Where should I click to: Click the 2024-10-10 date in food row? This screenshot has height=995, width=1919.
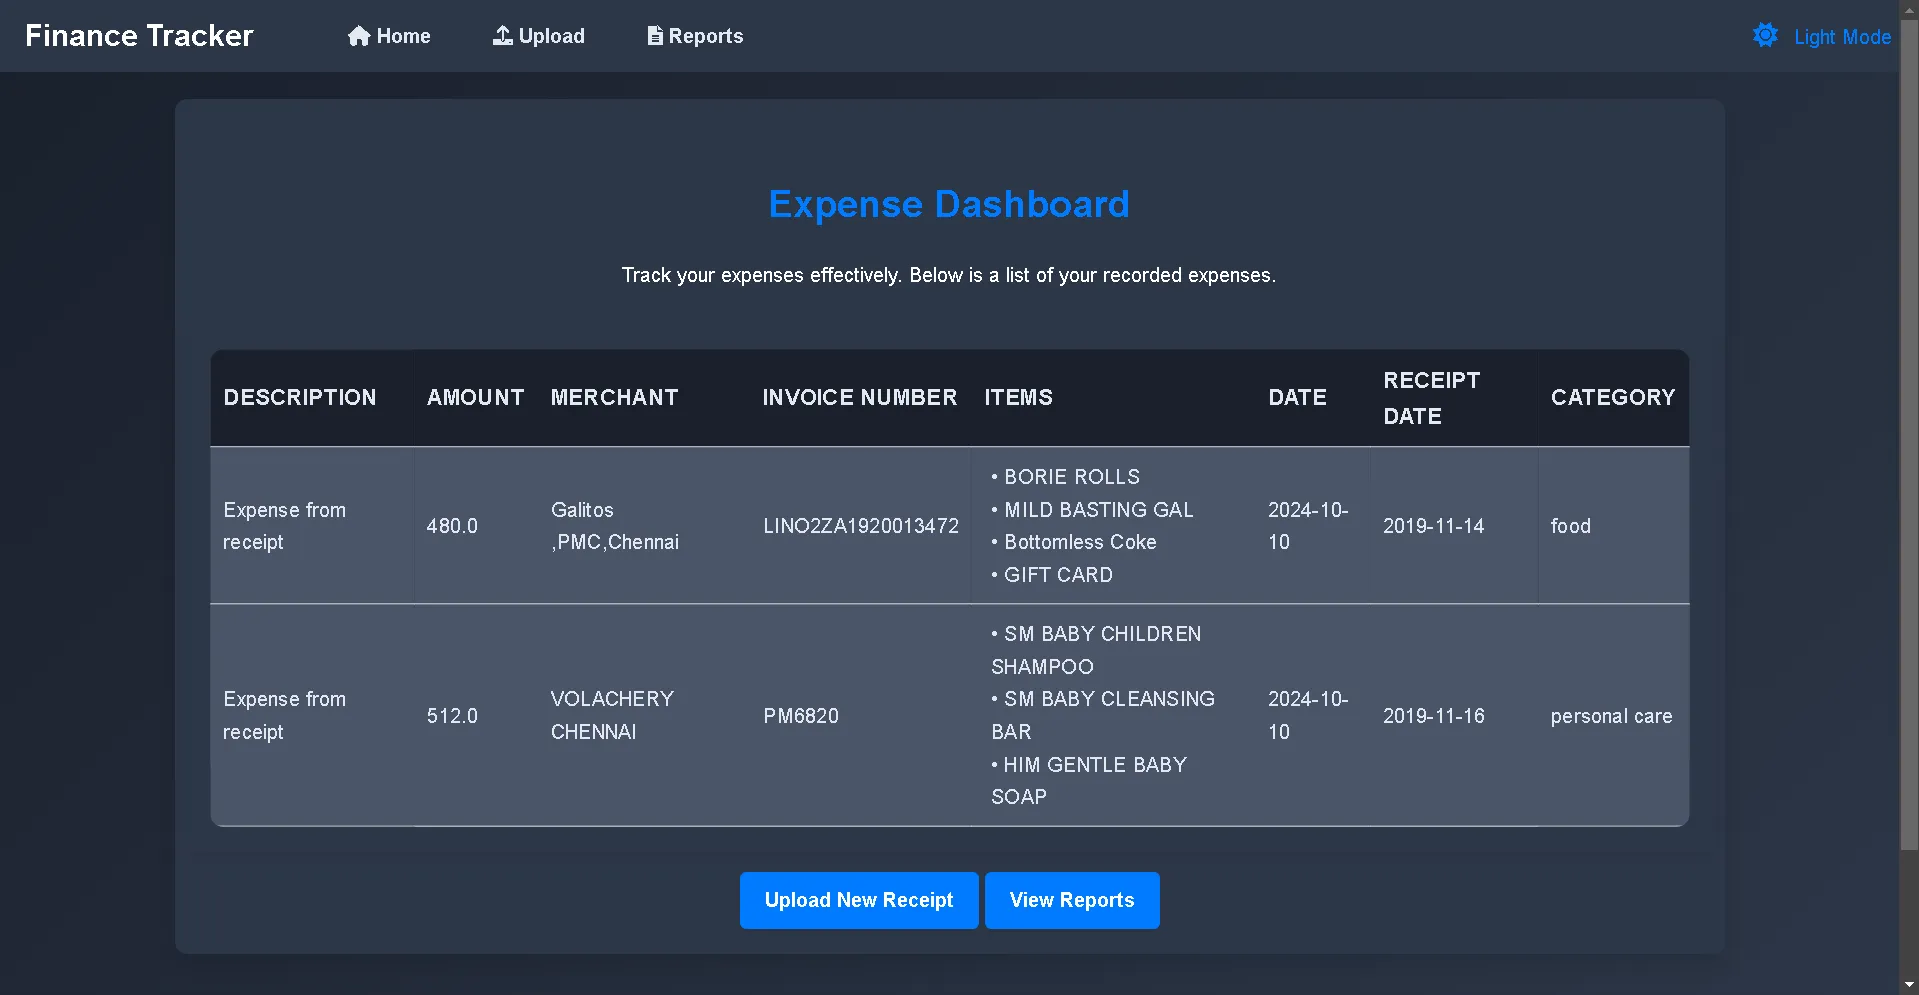coord(1308,526)
